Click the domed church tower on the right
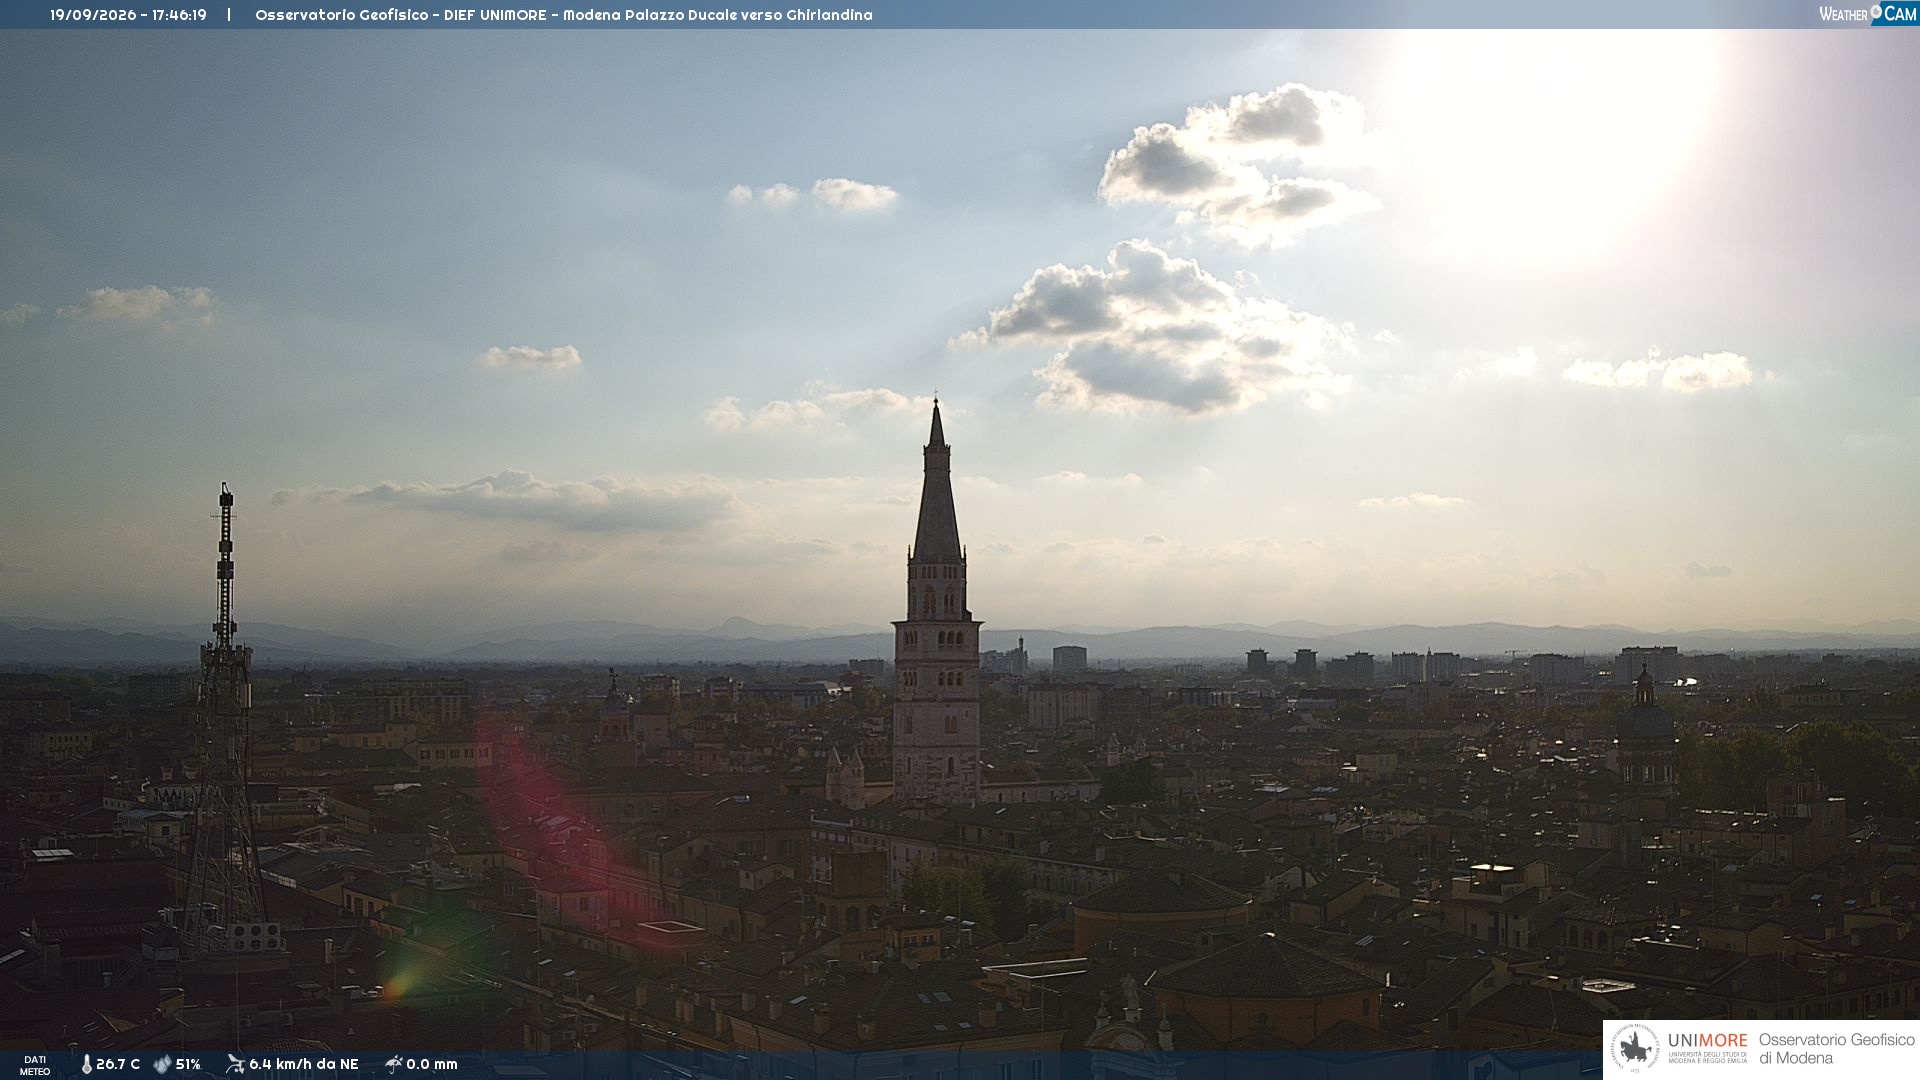Screen dimensions: 1920x1080 coord(1645,735)
